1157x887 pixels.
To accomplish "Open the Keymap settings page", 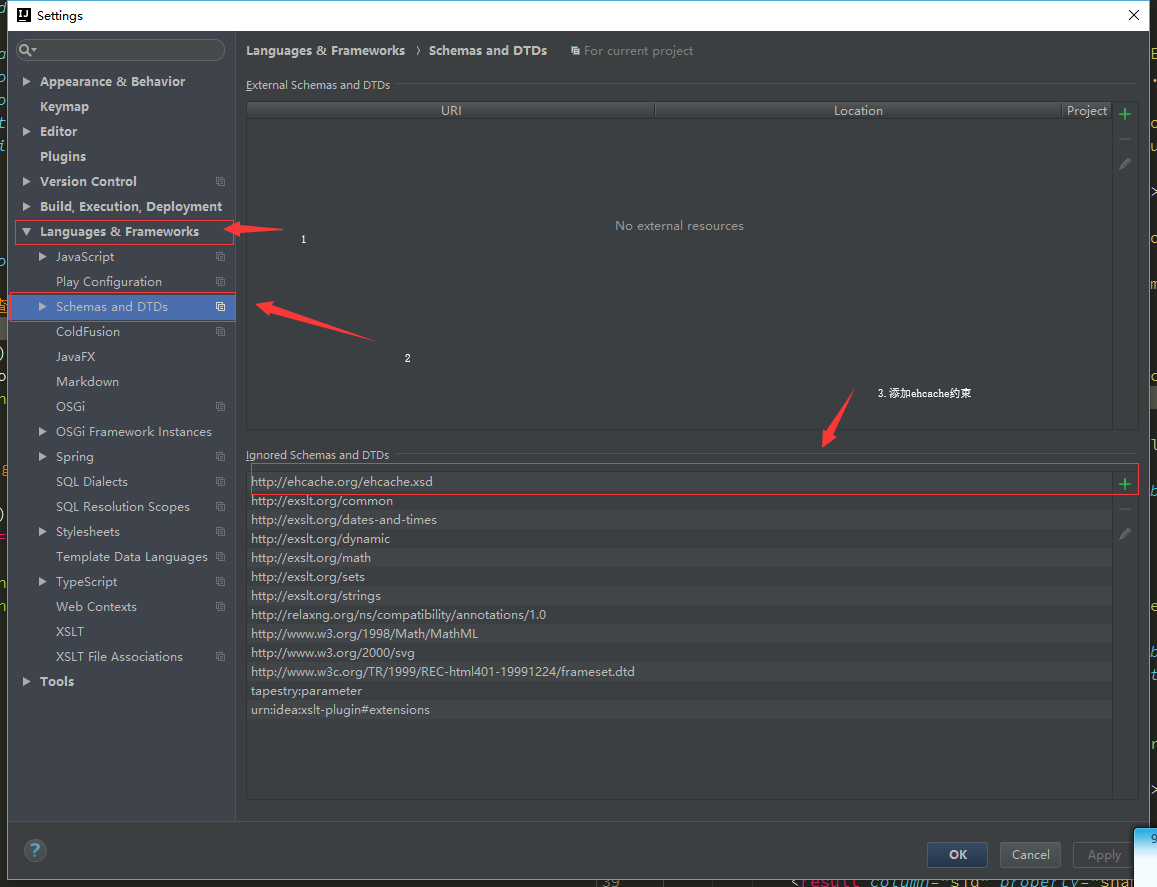I will click(x=64, y=107).
